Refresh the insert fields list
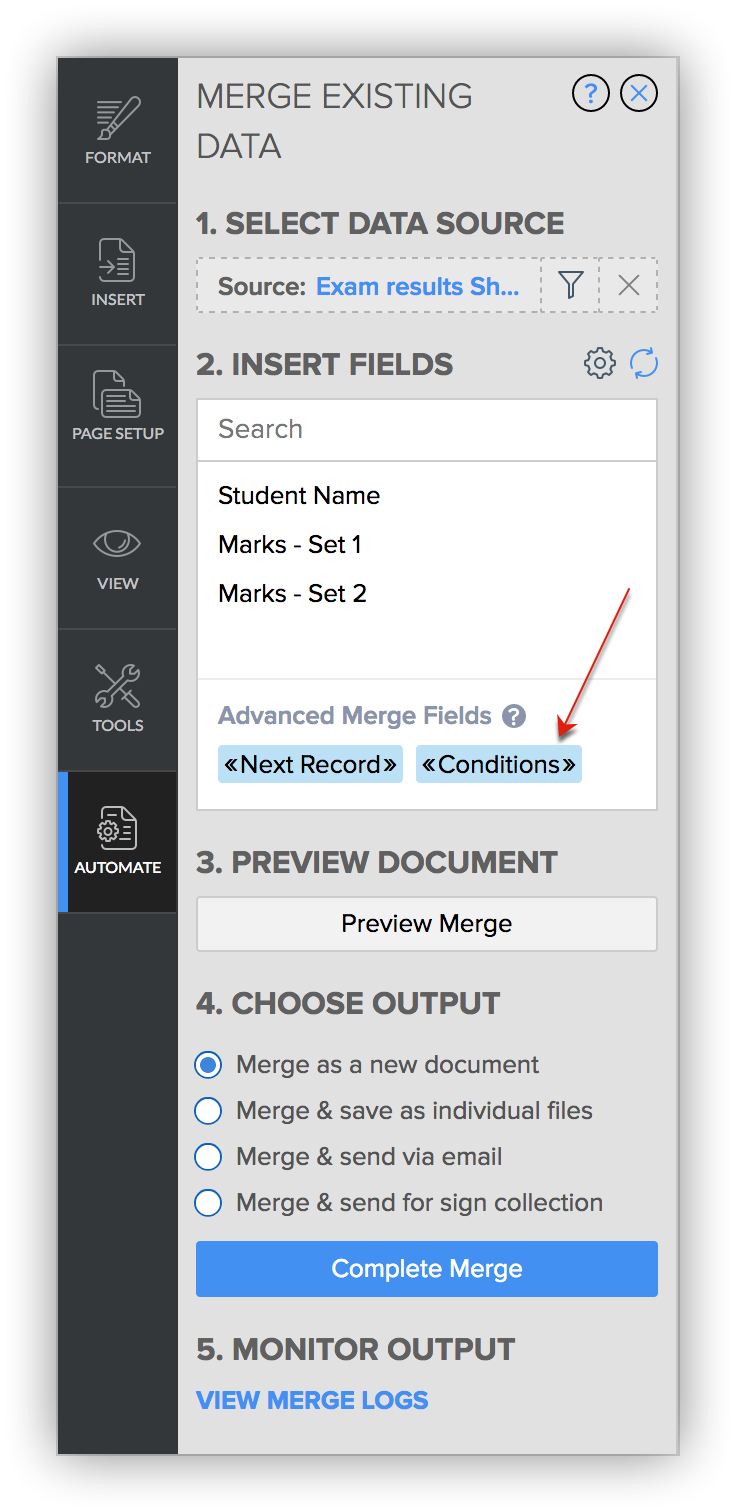 pos(644,363)
